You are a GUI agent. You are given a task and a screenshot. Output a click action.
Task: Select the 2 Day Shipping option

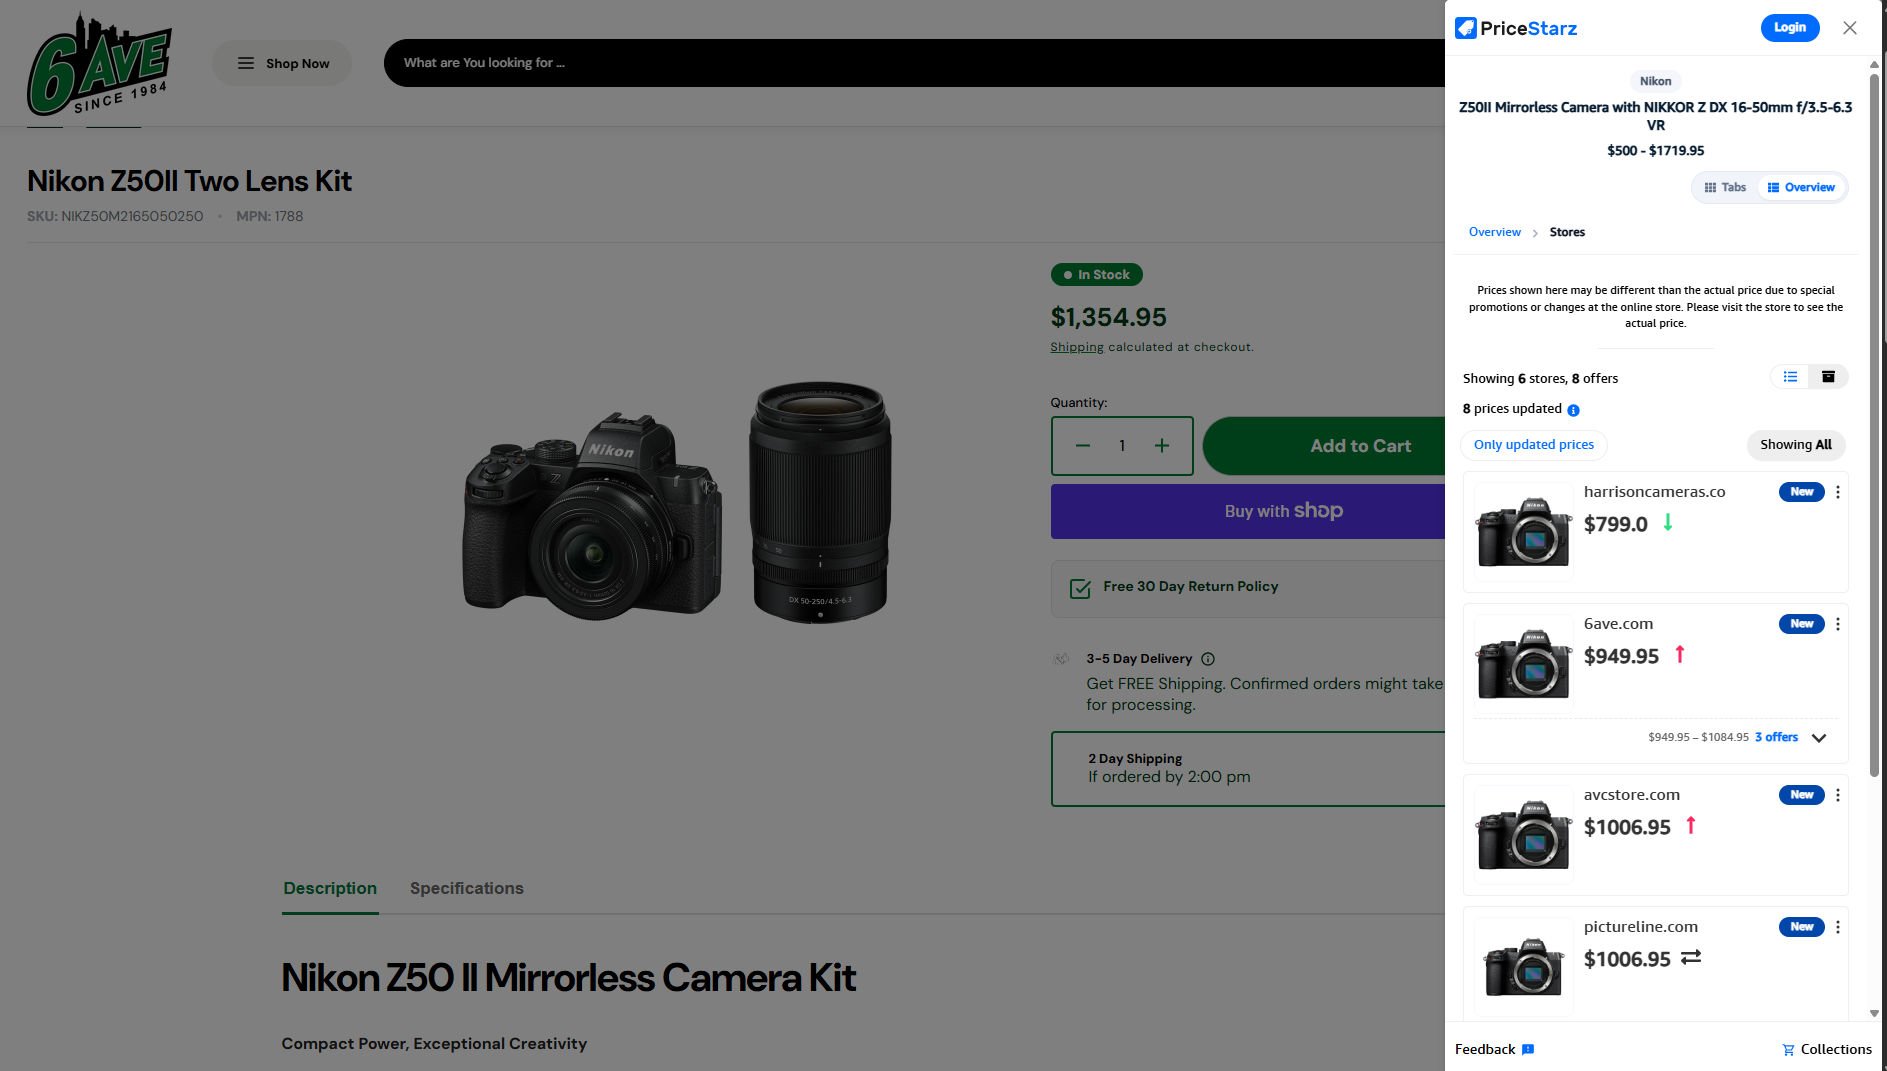pyautogui.click(x=1248, y=769)
